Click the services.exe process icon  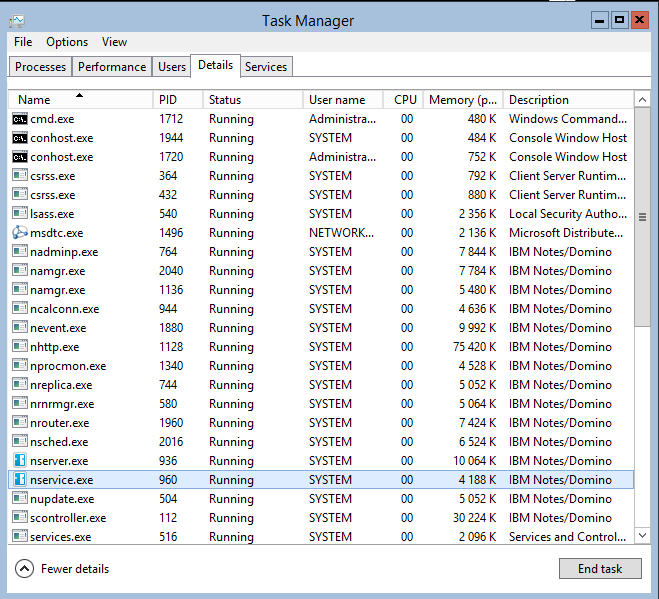pyautogui.click(x=20, y=536)
